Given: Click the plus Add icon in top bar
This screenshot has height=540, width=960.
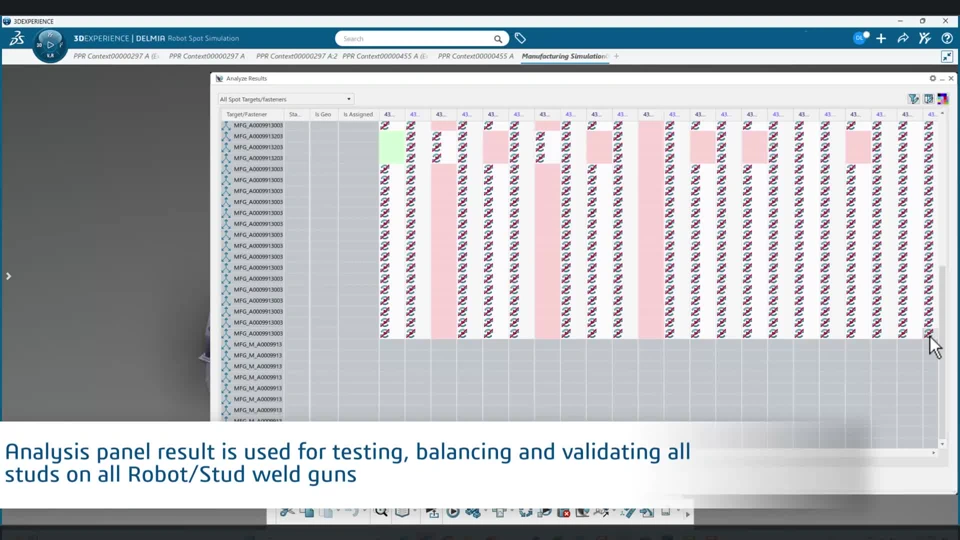Looking at the screenshot, I should point(881,39).
